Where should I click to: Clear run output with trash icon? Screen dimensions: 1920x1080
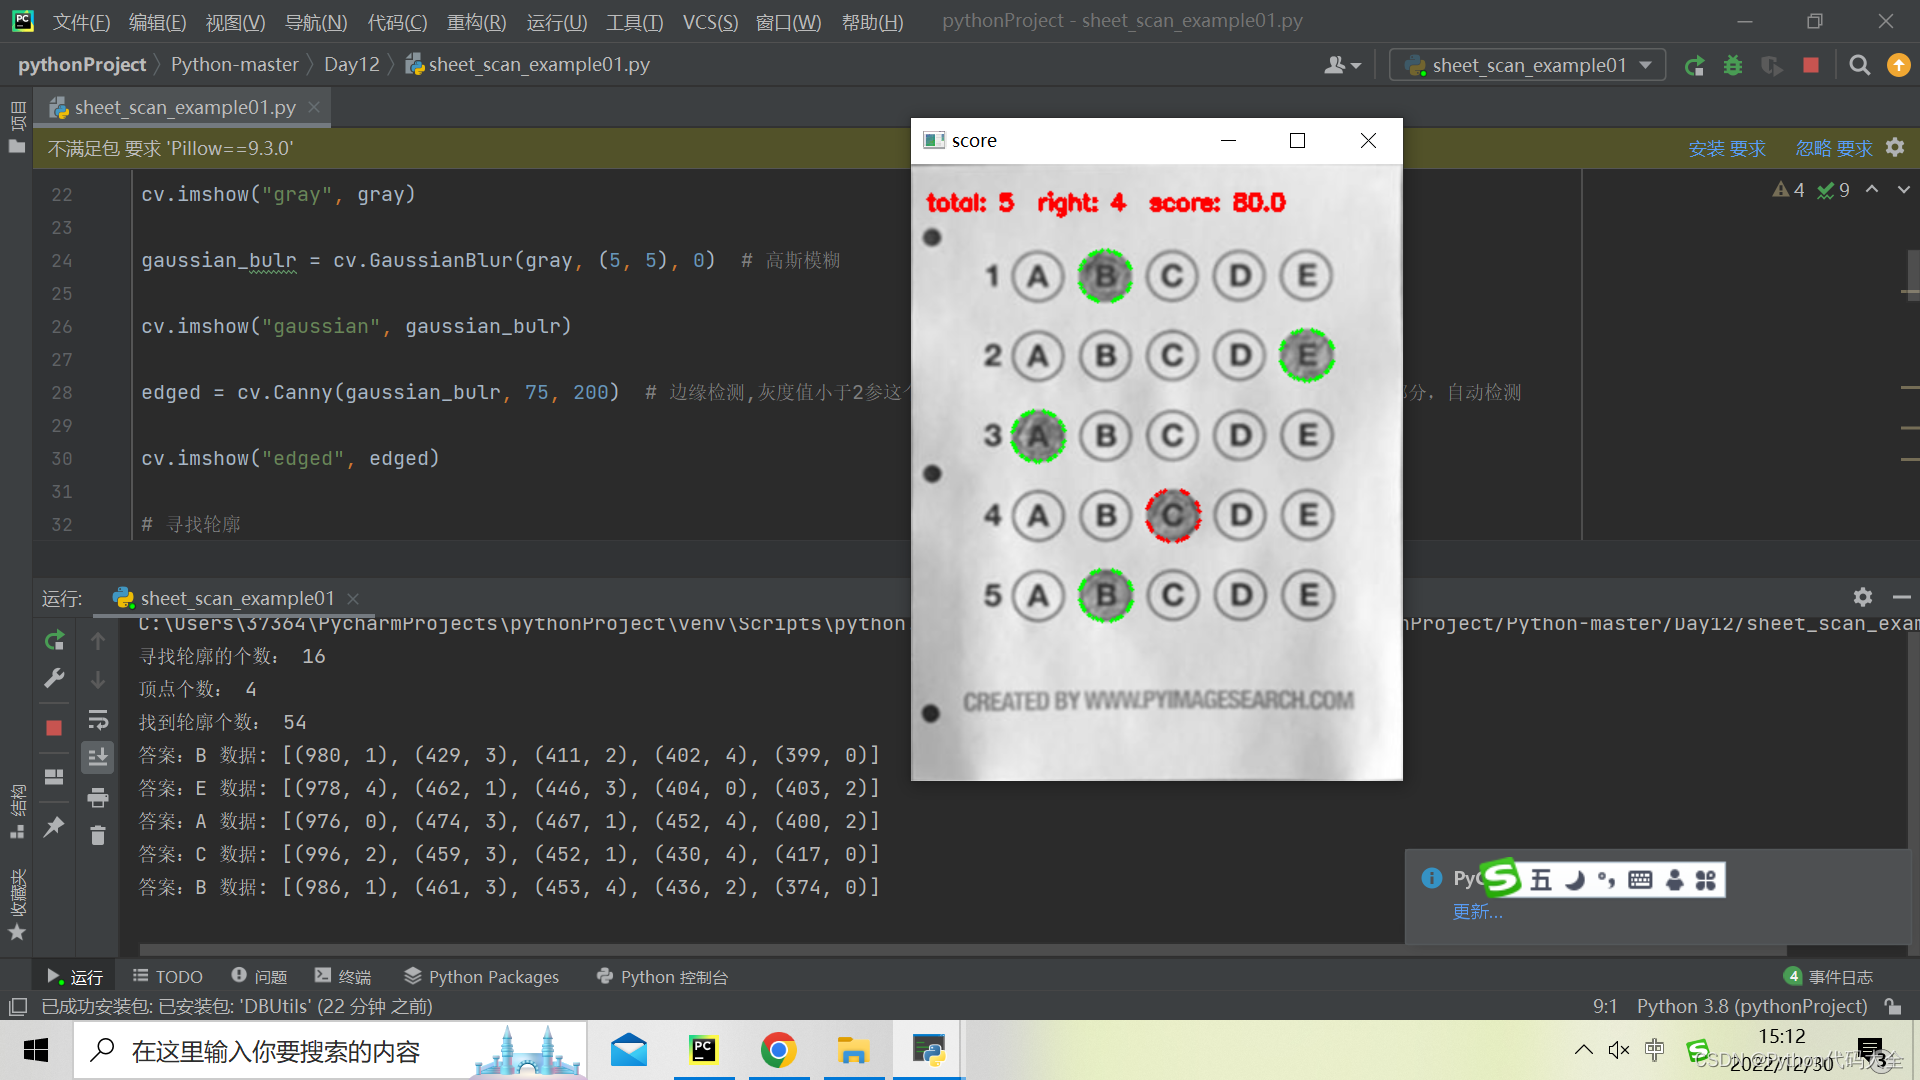pyautogui.click(x=98, y=835)
